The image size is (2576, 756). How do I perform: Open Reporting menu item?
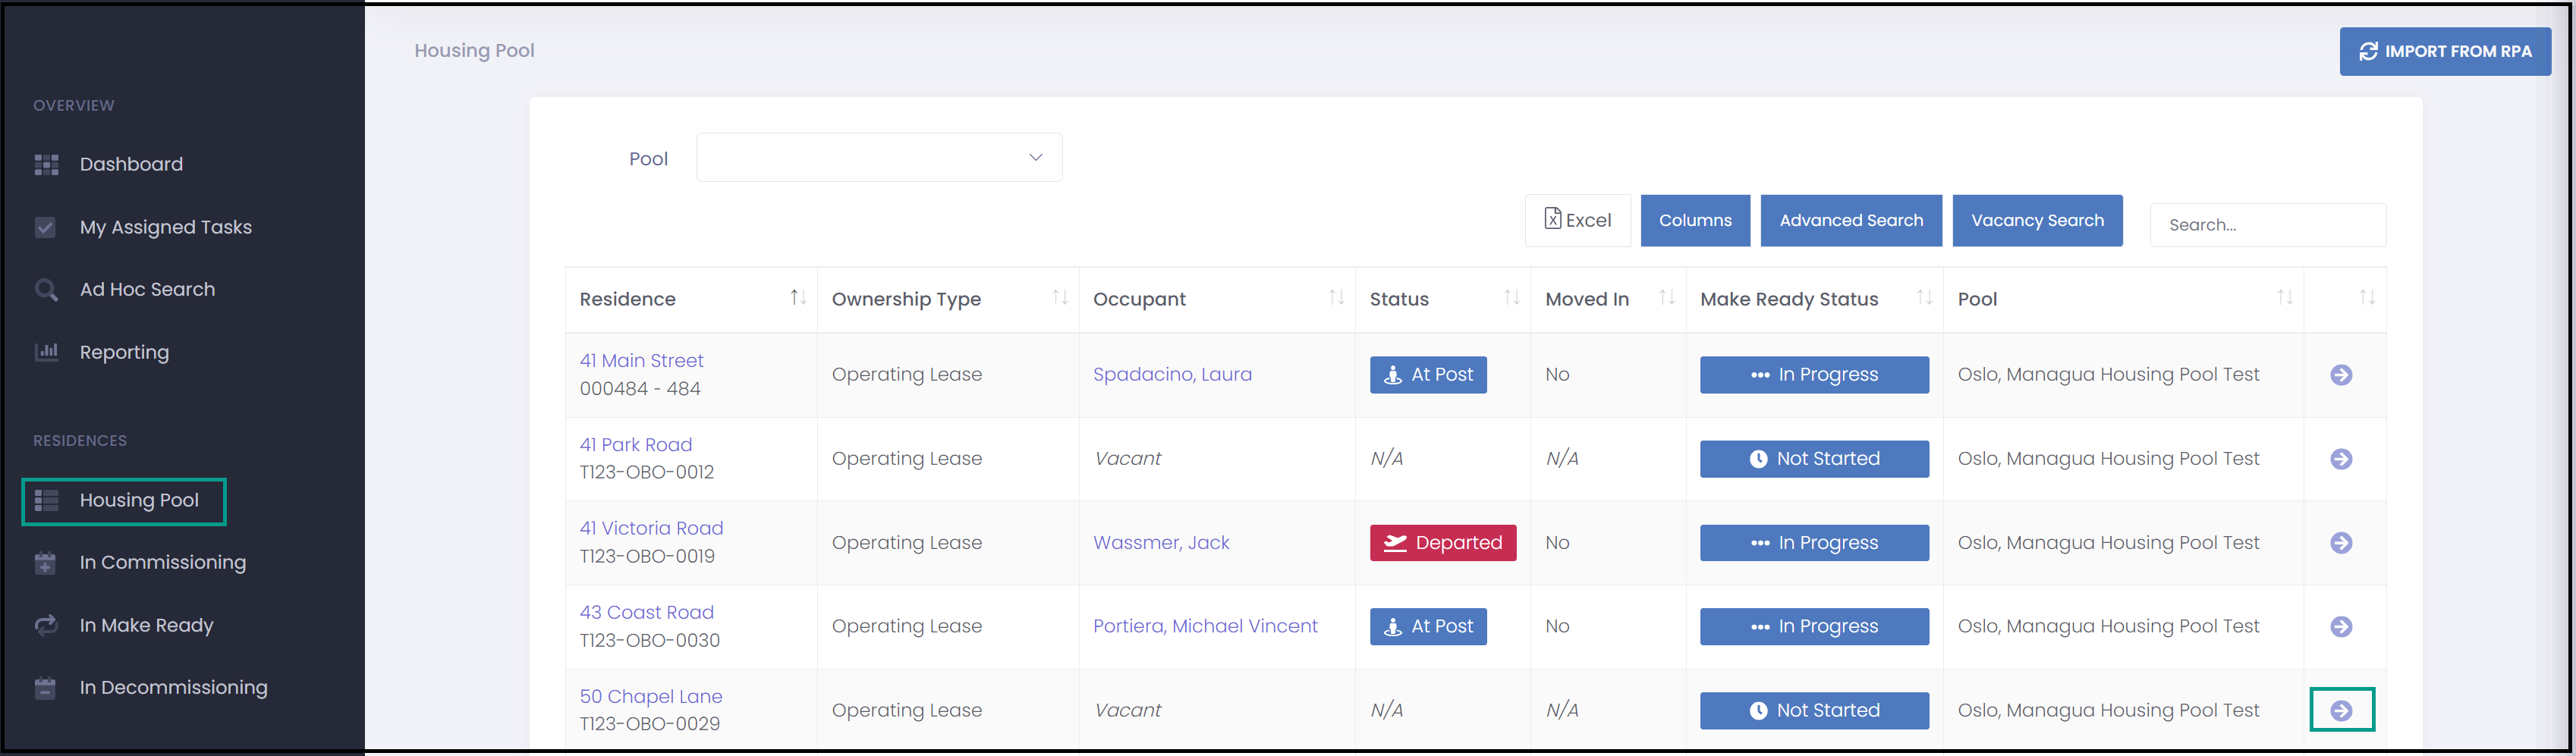click(x=124, y=353)
